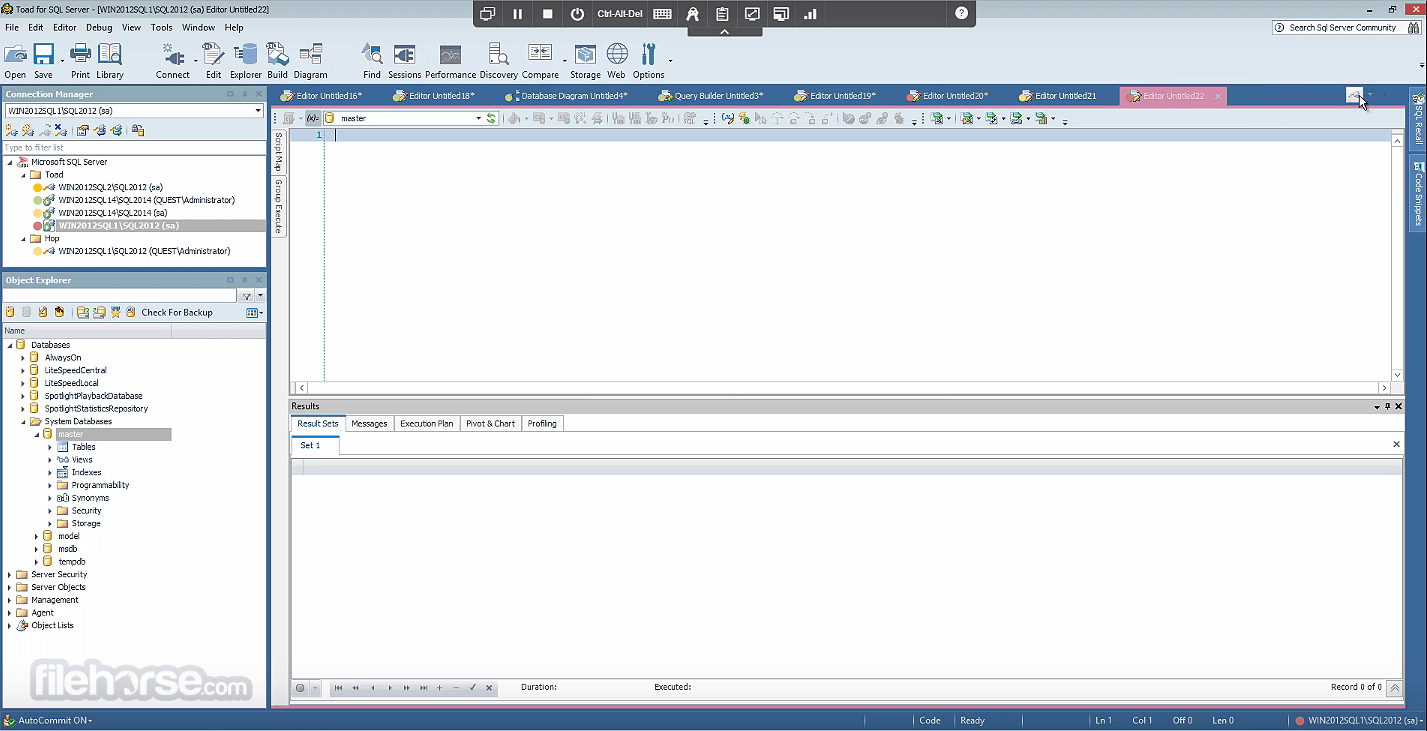Launch the Discovery tool
The height and width of the screenshot is (731, 1427).
point(499,60)
